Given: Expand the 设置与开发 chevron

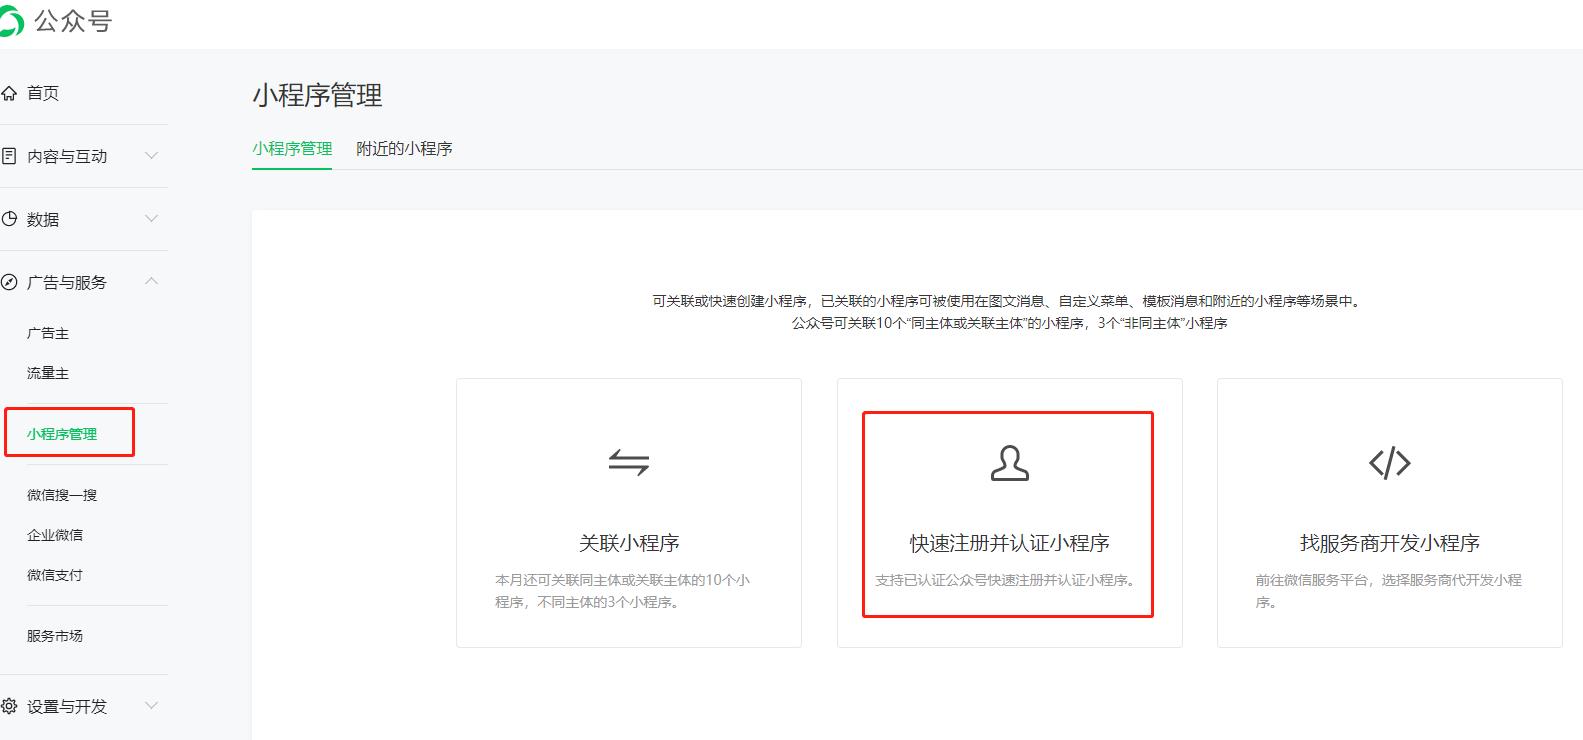Looking at the screenshot, I should coord(151,705).
